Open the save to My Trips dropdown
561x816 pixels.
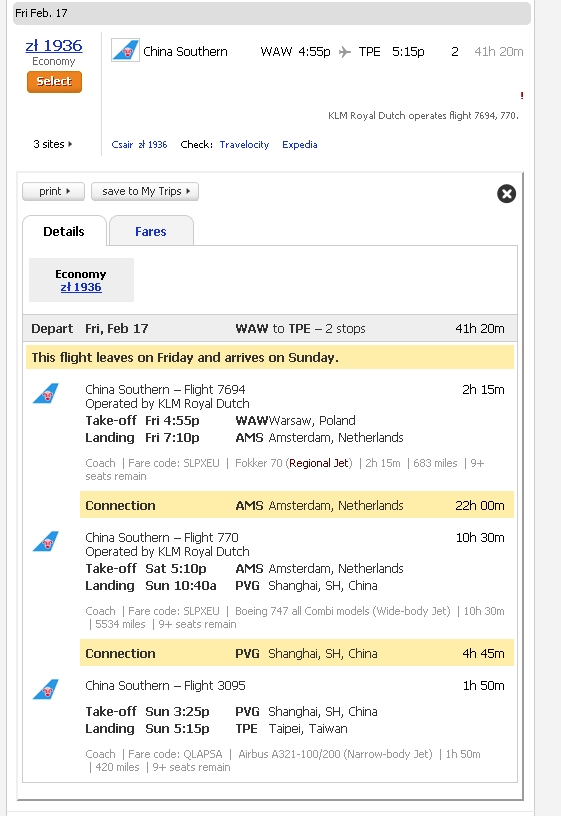[145, 191]
